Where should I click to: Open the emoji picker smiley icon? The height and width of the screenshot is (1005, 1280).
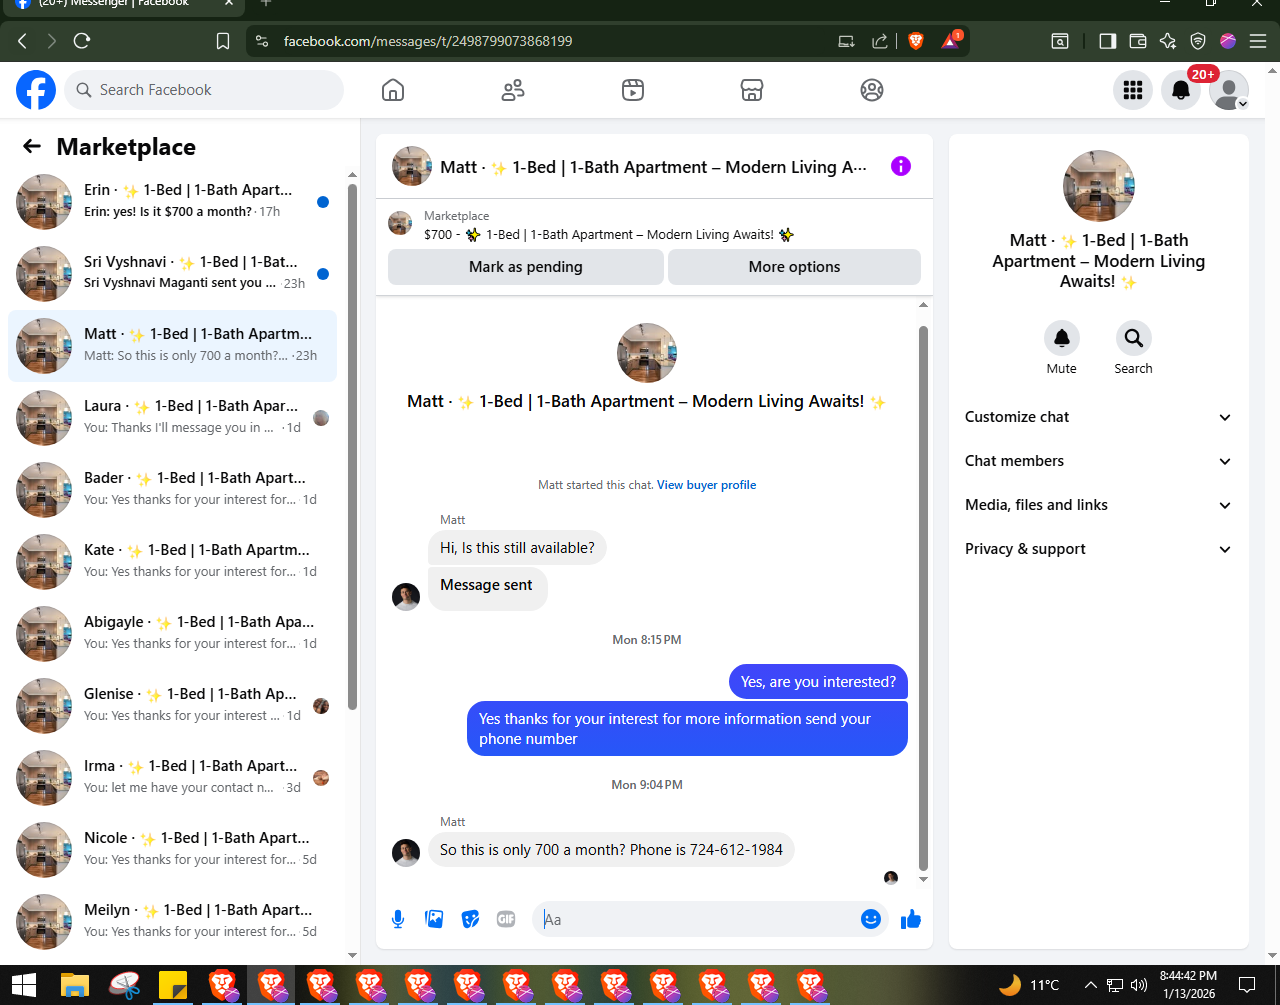[x=871, y=919]
